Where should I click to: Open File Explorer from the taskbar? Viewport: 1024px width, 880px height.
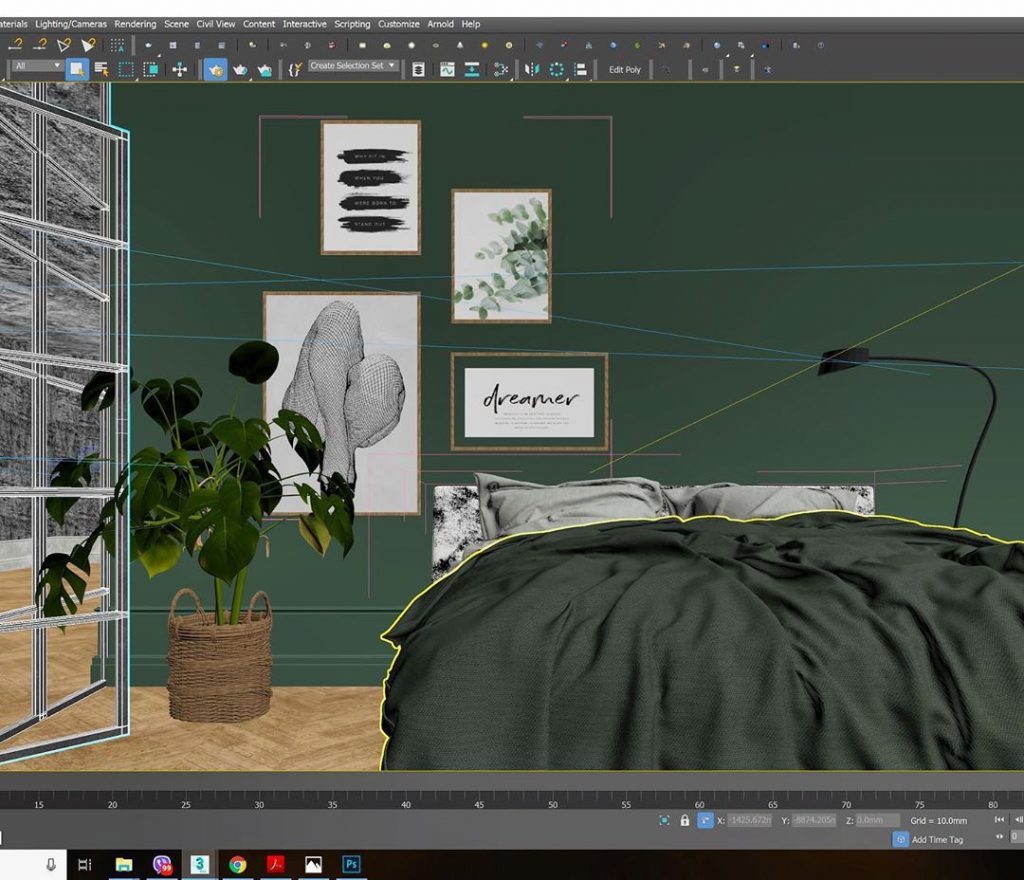click(123, 864)
